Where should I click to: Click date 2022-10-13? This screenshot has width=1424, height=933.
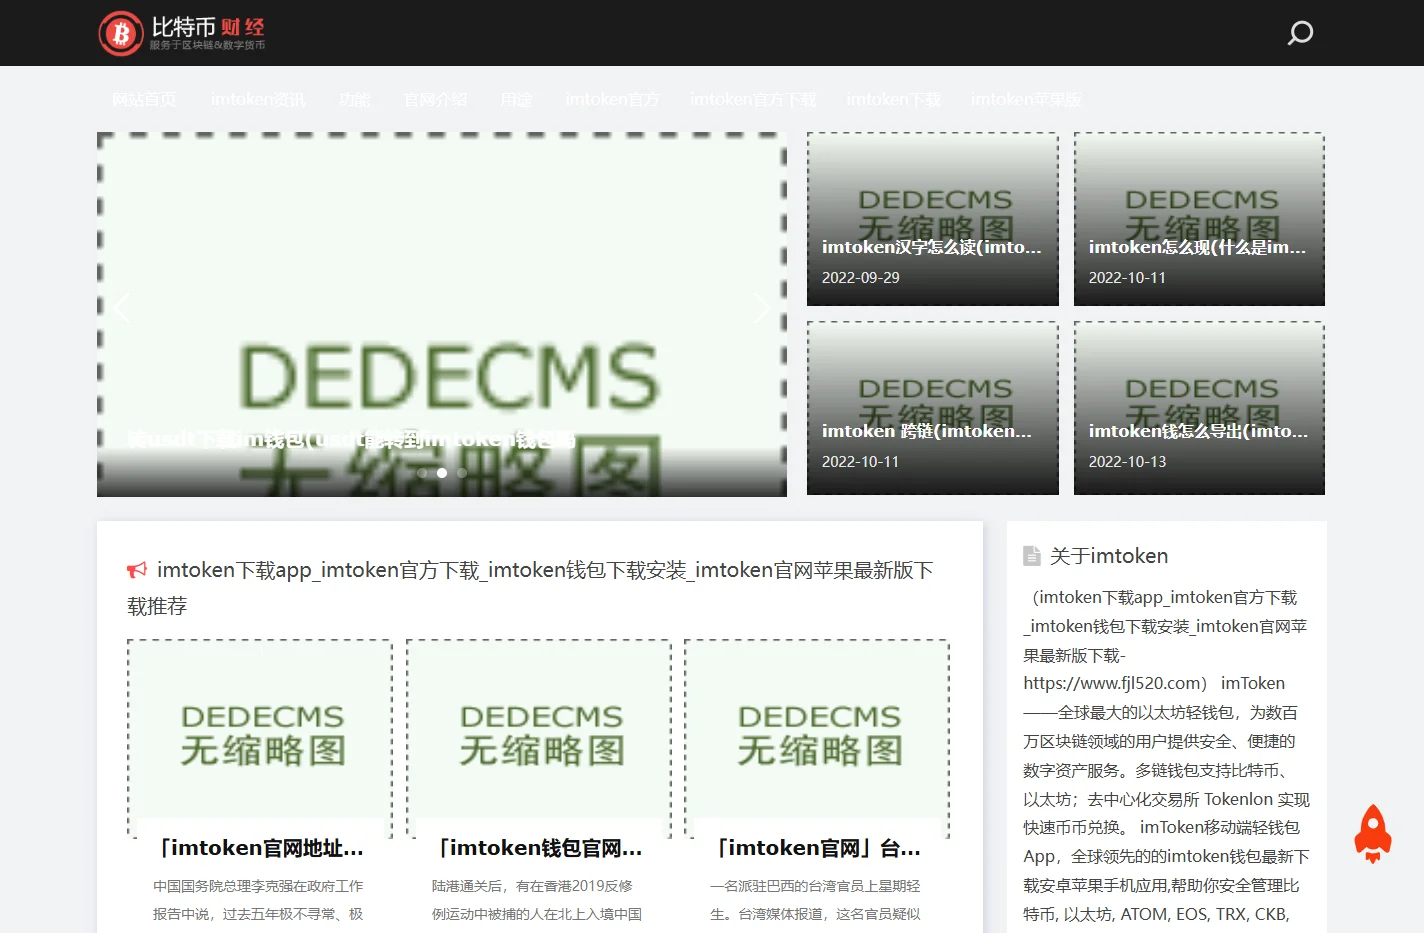pos(1128,462)
